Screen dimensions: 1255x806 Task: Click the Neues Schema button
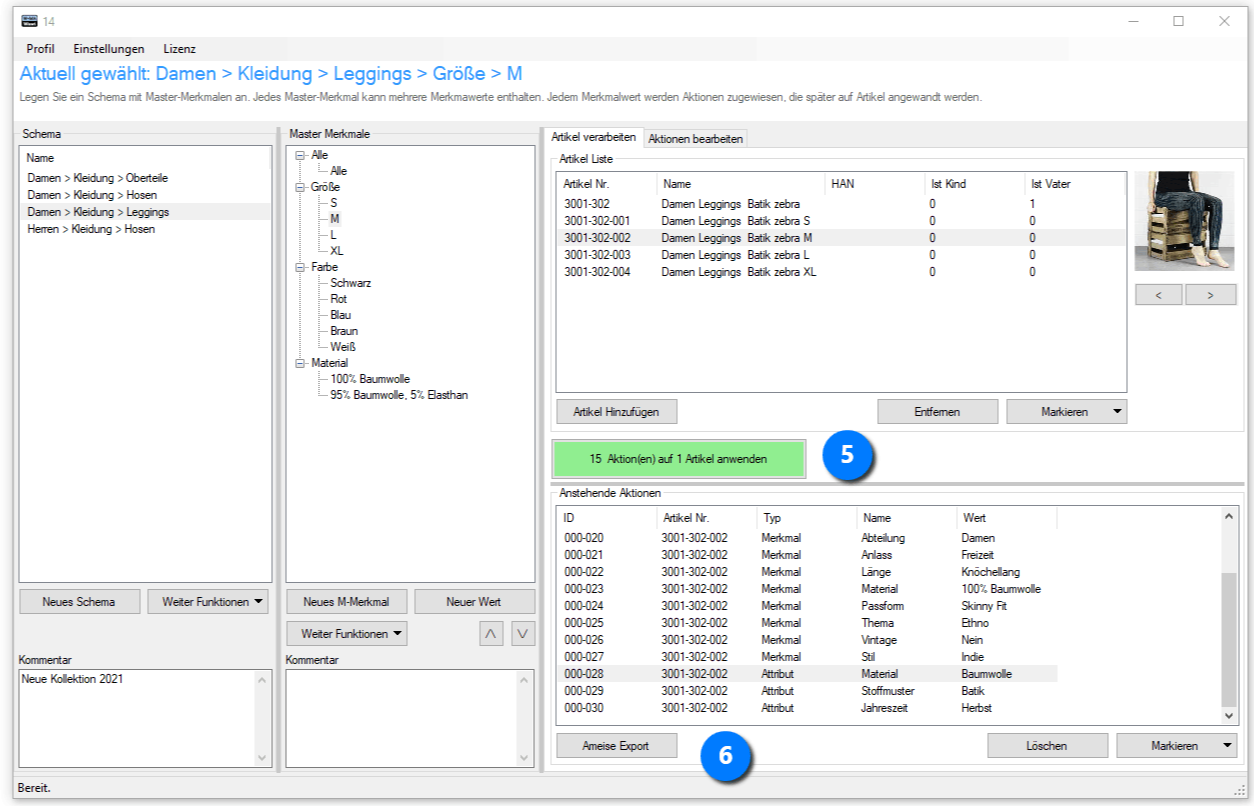click(x=79, y=602)
